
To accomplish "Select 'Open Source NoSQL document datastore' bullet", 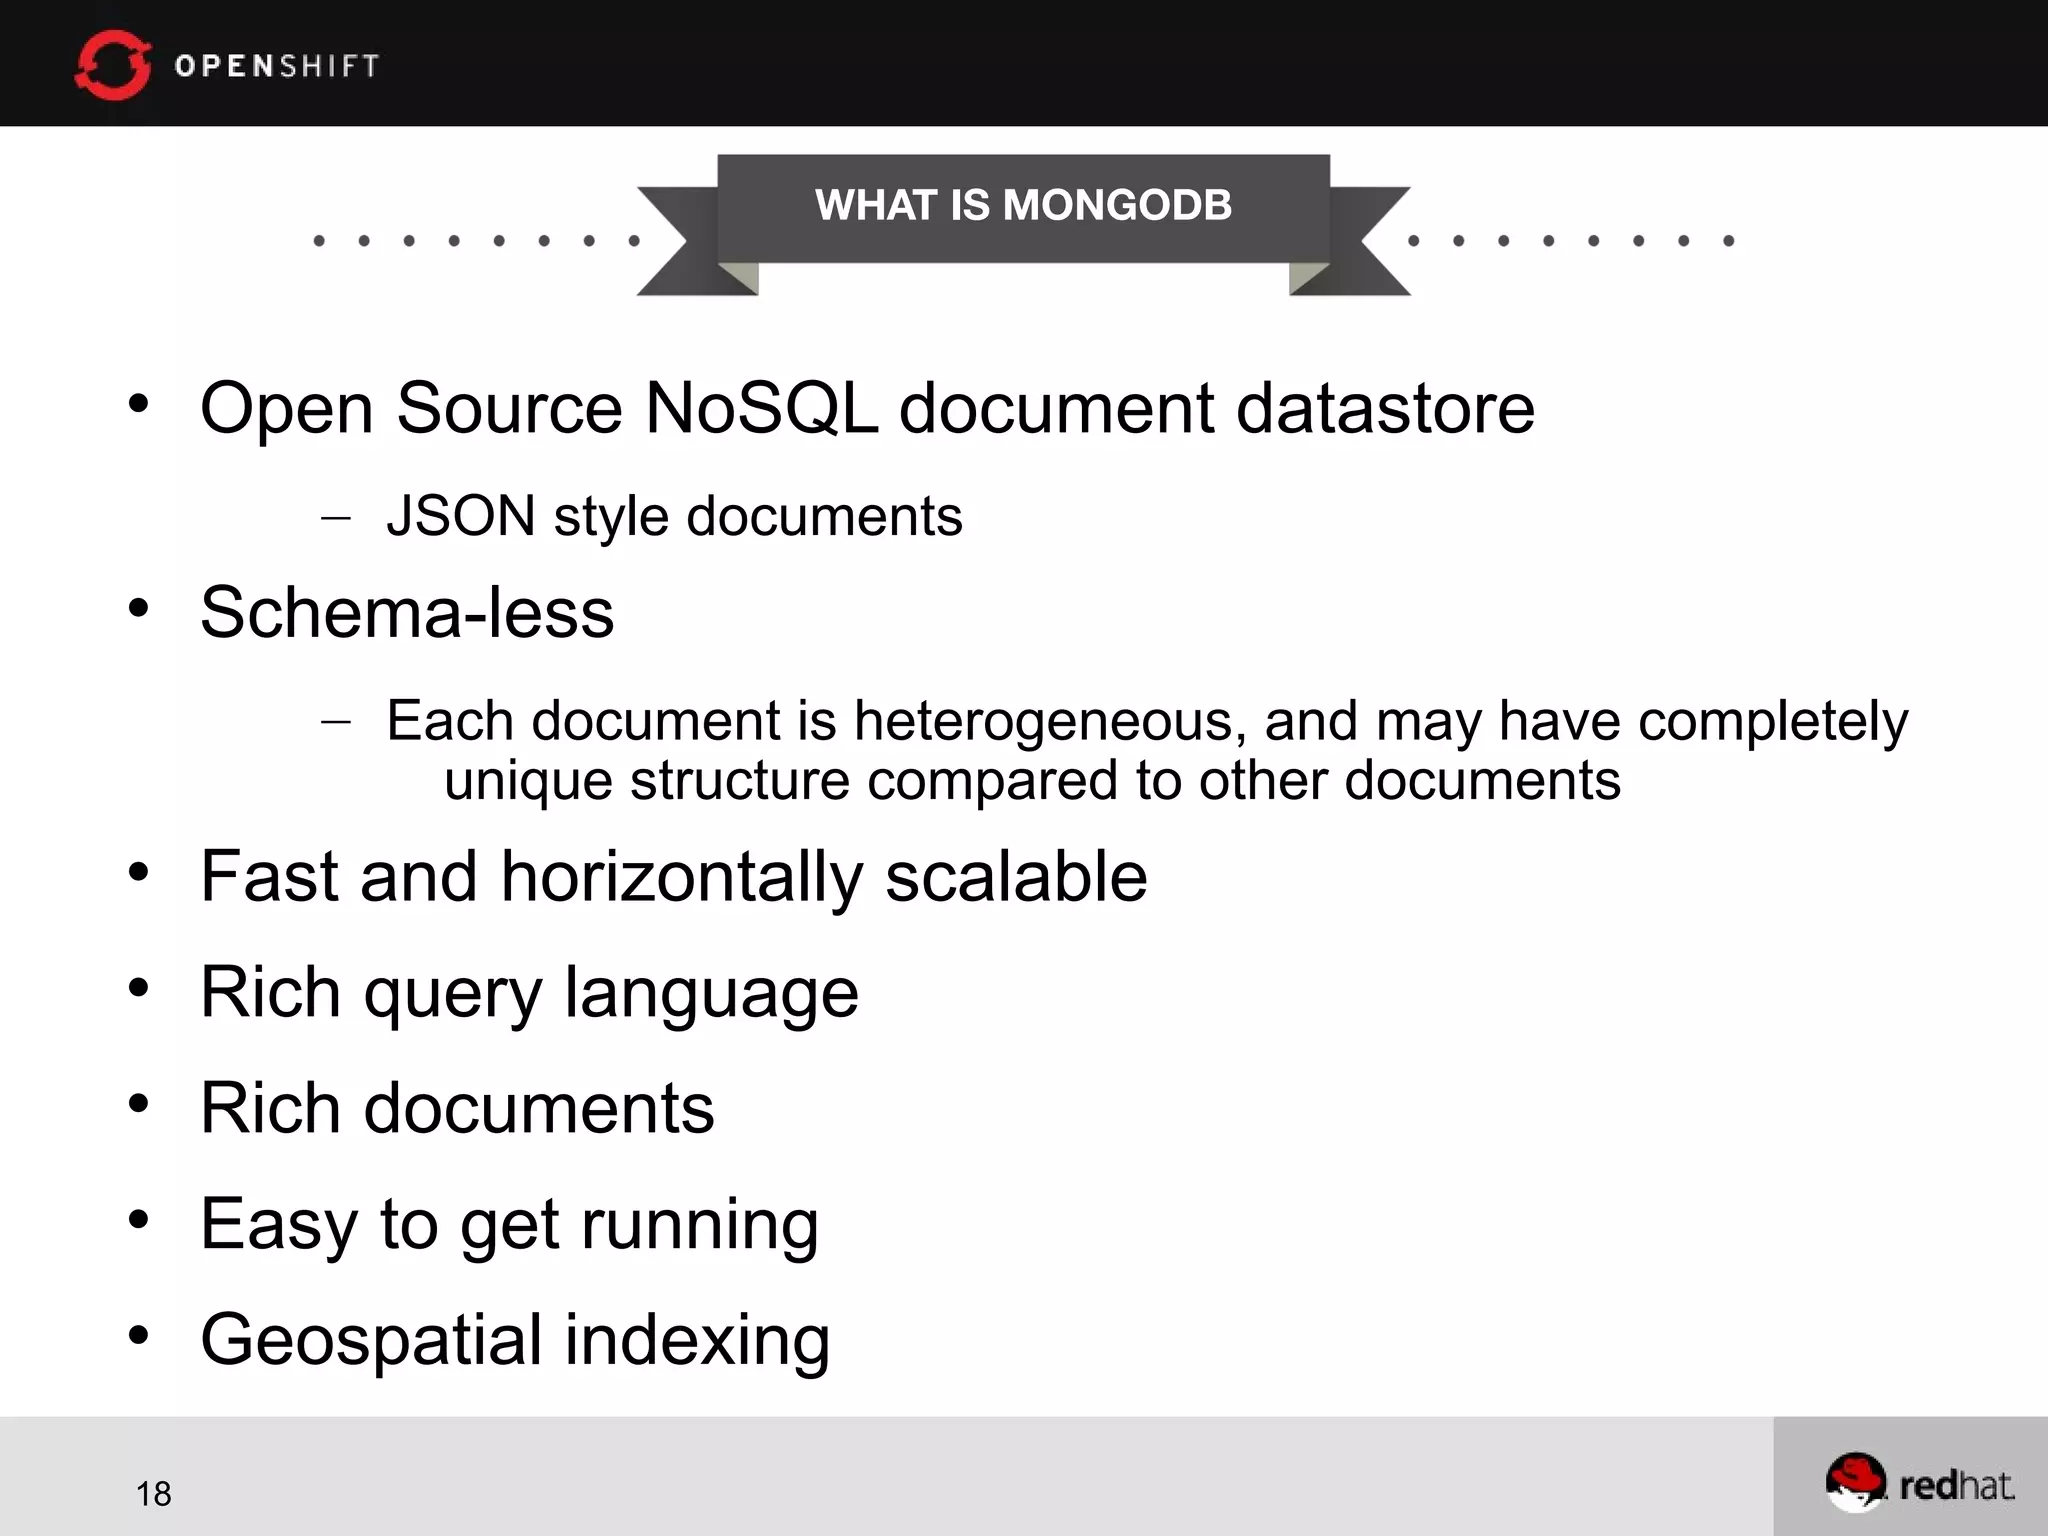I will point(867,408).
